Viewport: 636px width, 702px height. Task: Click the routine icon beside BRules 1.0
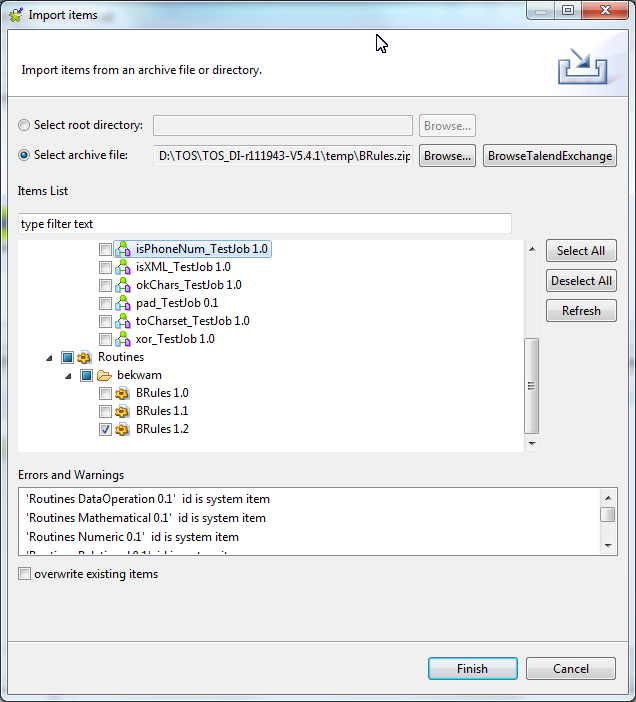pyautogui.click(x=123, y=393)
